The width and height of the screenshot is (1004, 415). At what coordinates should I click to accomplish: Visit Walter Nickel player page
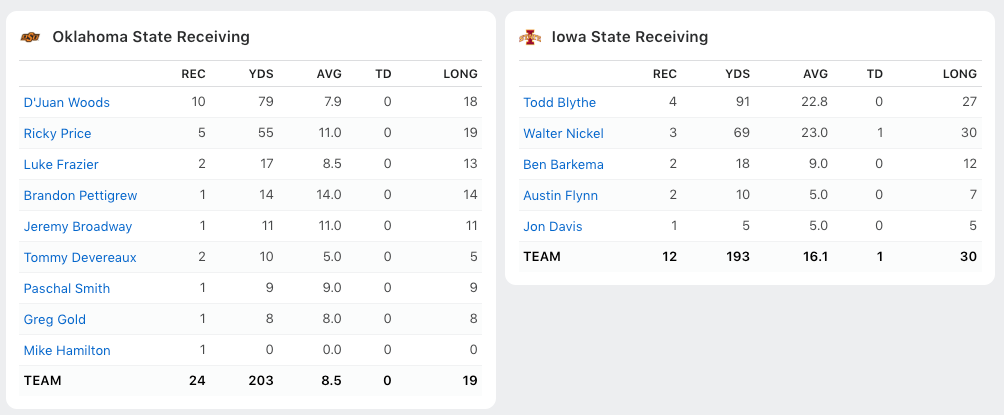click(564, 134)
